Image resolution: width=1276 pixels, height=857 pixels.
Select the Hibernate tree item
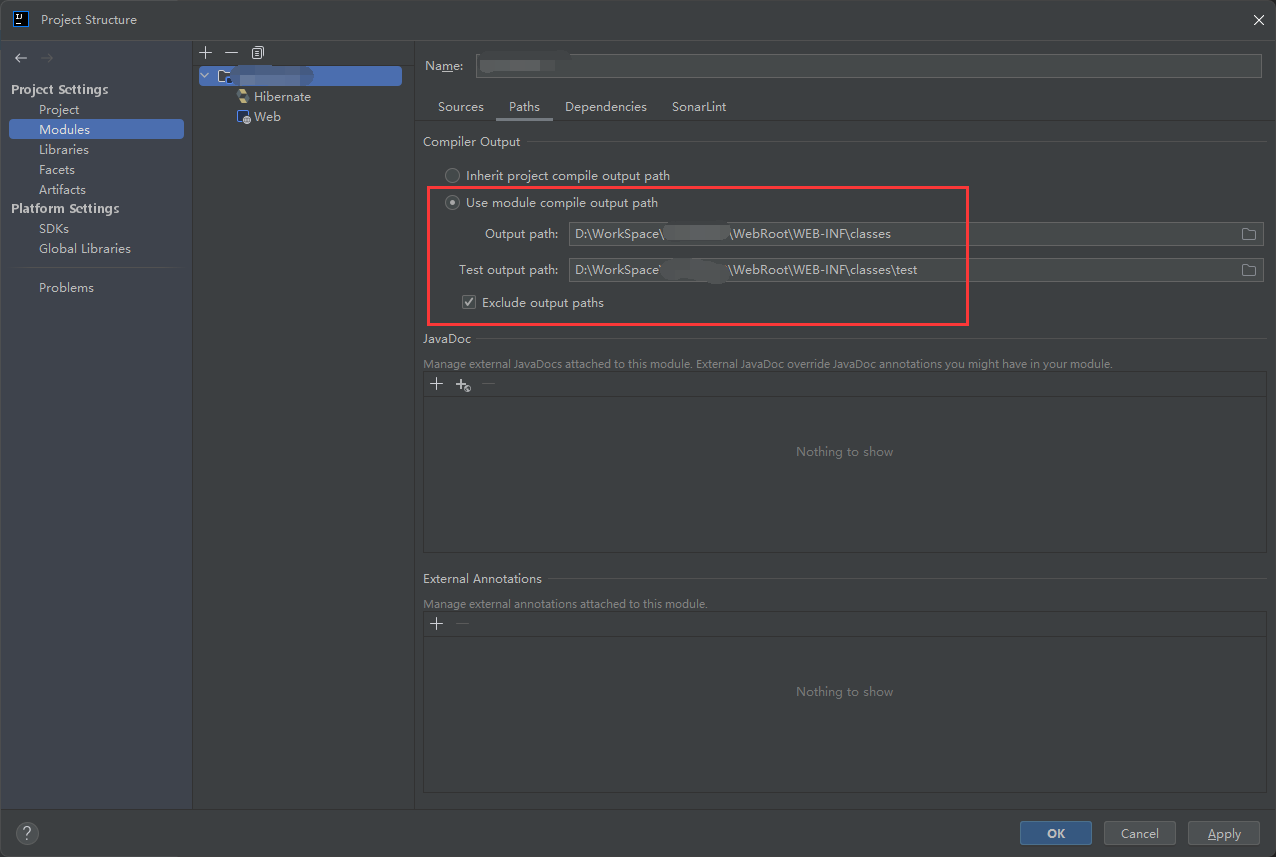pos(282,97)
